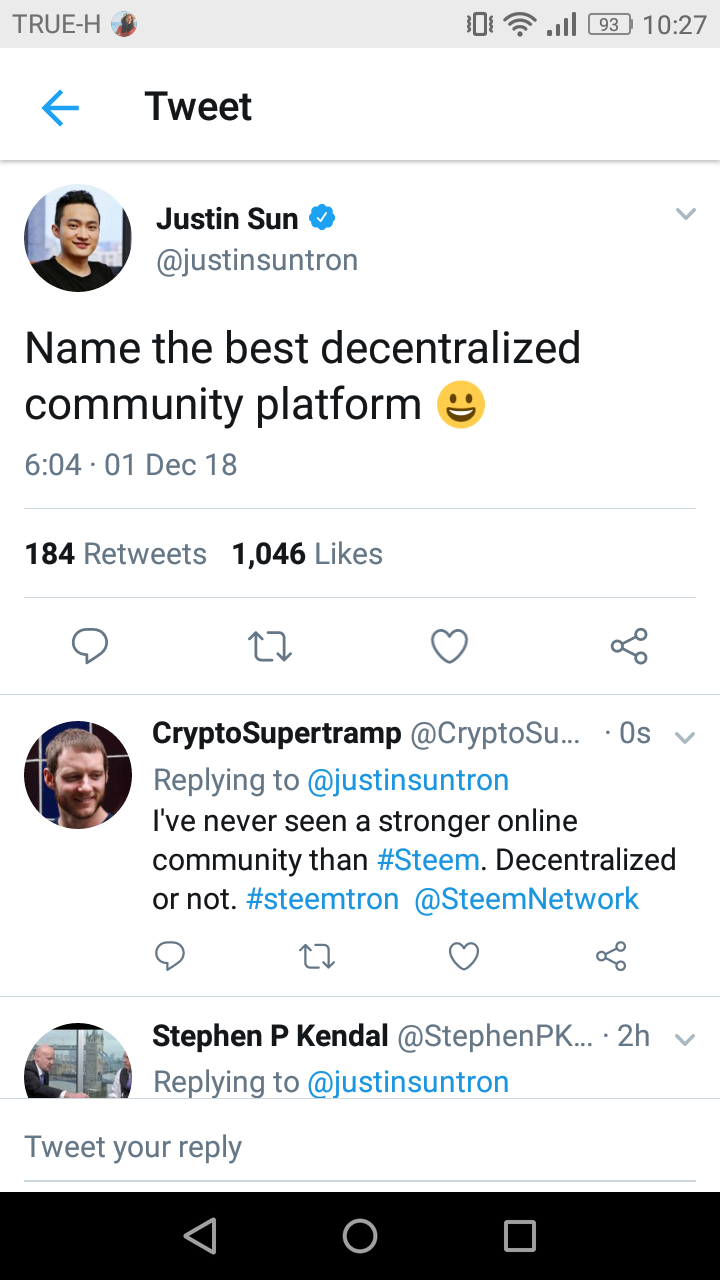Reply to Justin Sun's tweet

click(90, 646)
